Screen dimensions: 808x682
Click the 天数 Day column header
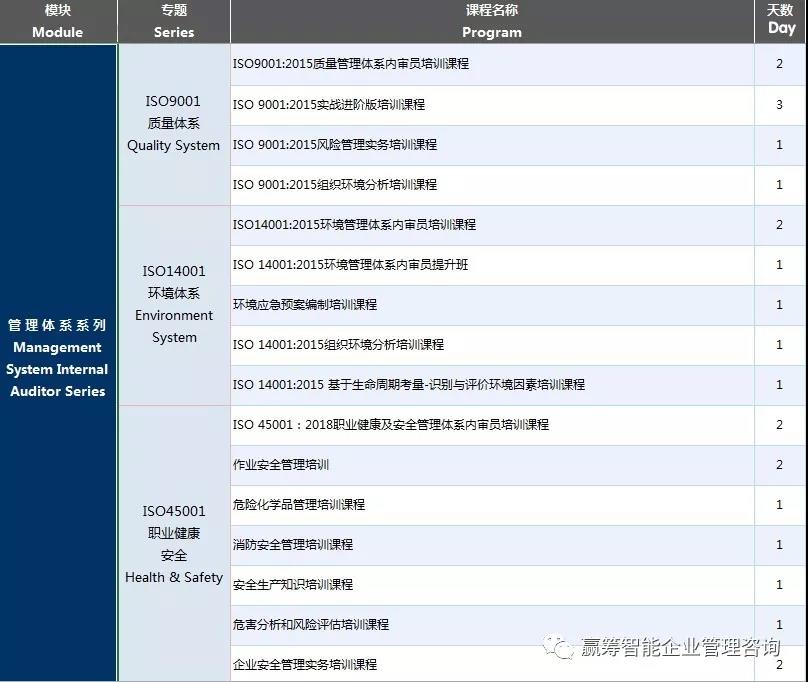click(x=780, y=21)
